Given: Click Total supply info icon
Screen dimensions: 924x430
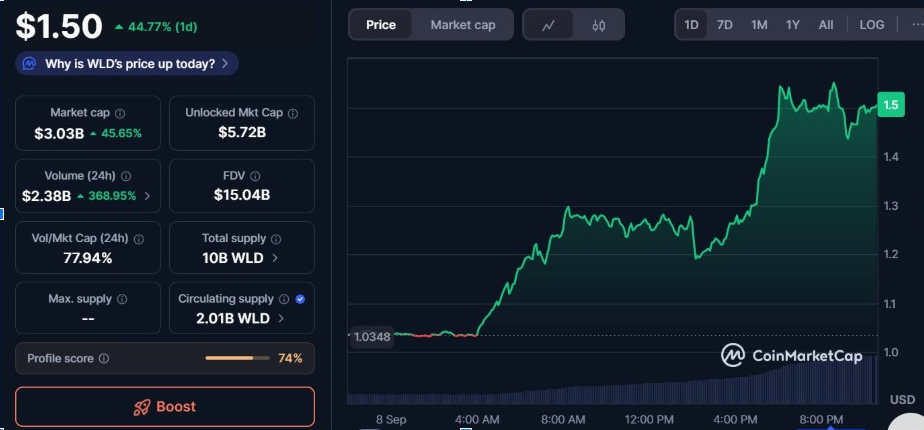Looking at the screenshot, I should coord(276,239).
